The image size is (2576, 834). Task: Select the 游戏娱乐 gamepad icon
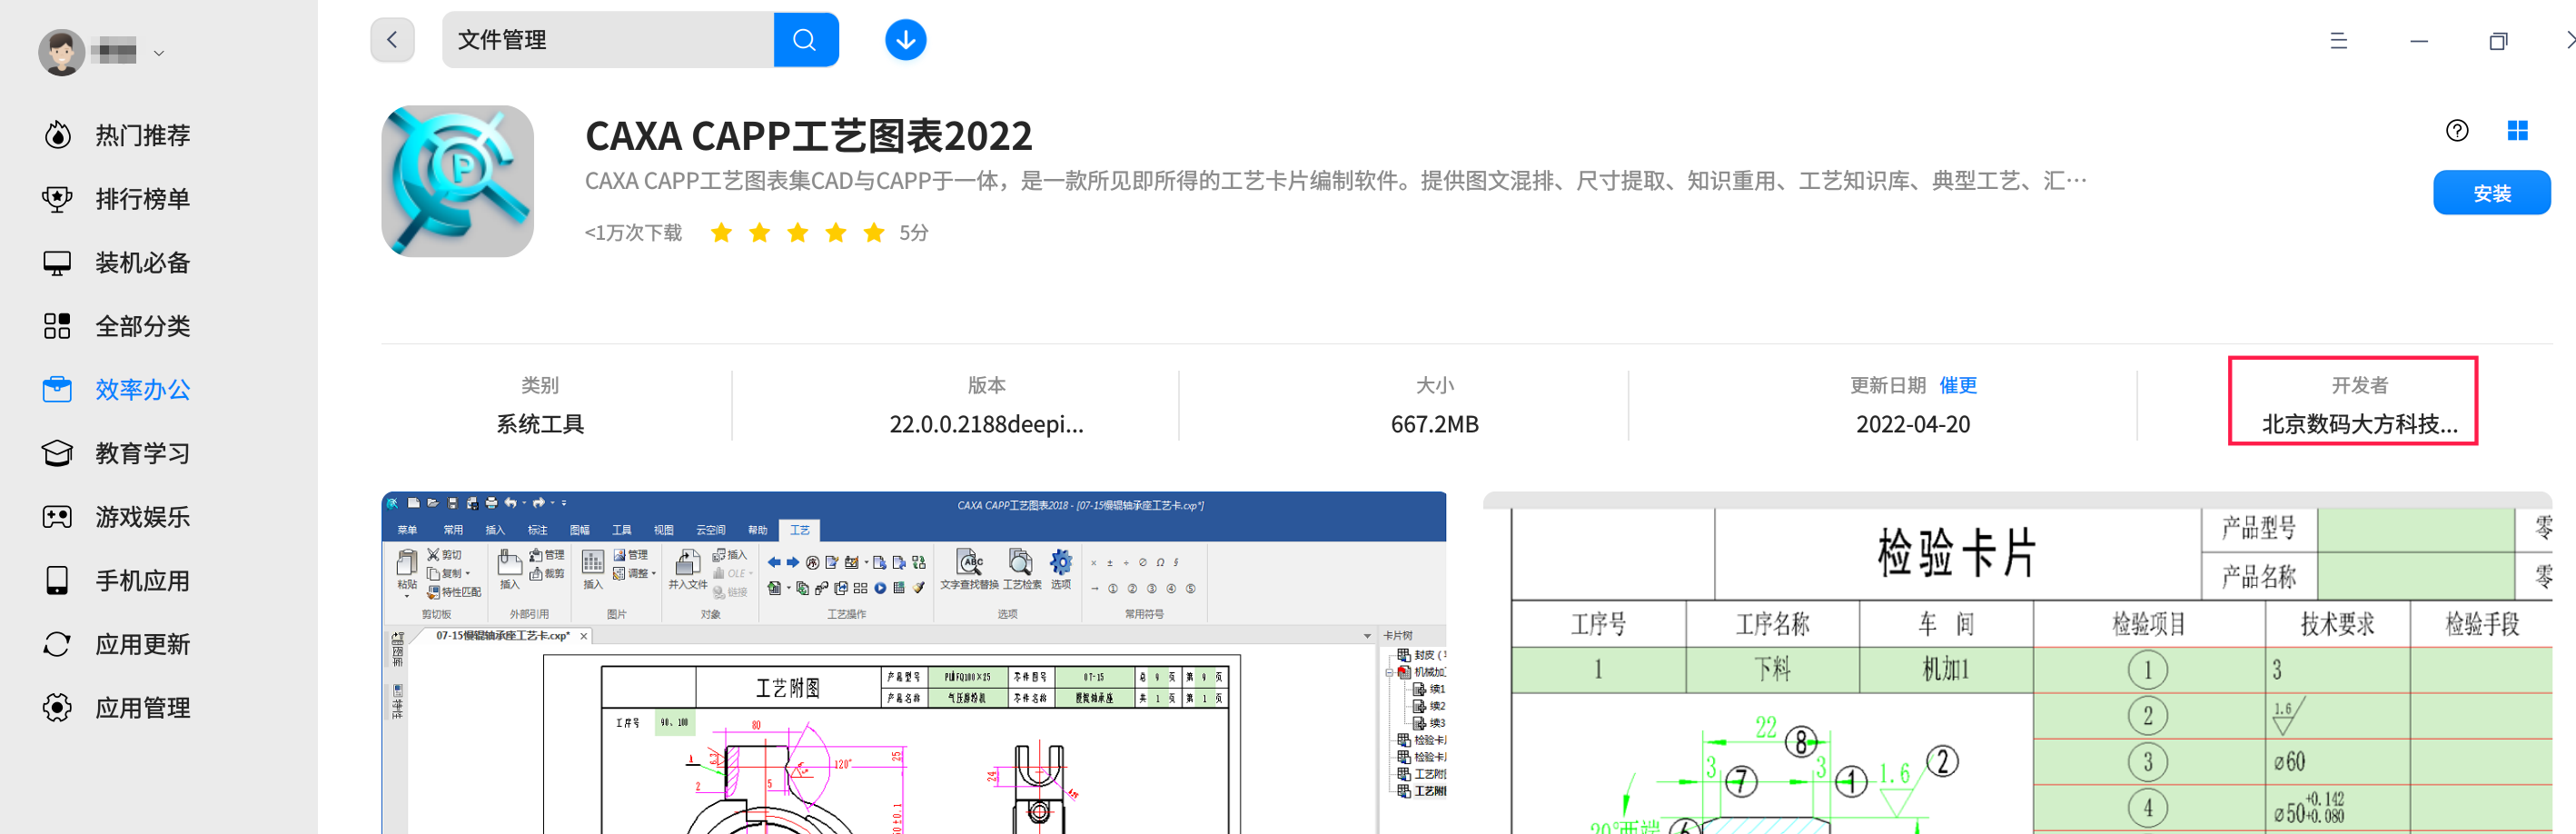pyautogui.click(x=58, y=516)
